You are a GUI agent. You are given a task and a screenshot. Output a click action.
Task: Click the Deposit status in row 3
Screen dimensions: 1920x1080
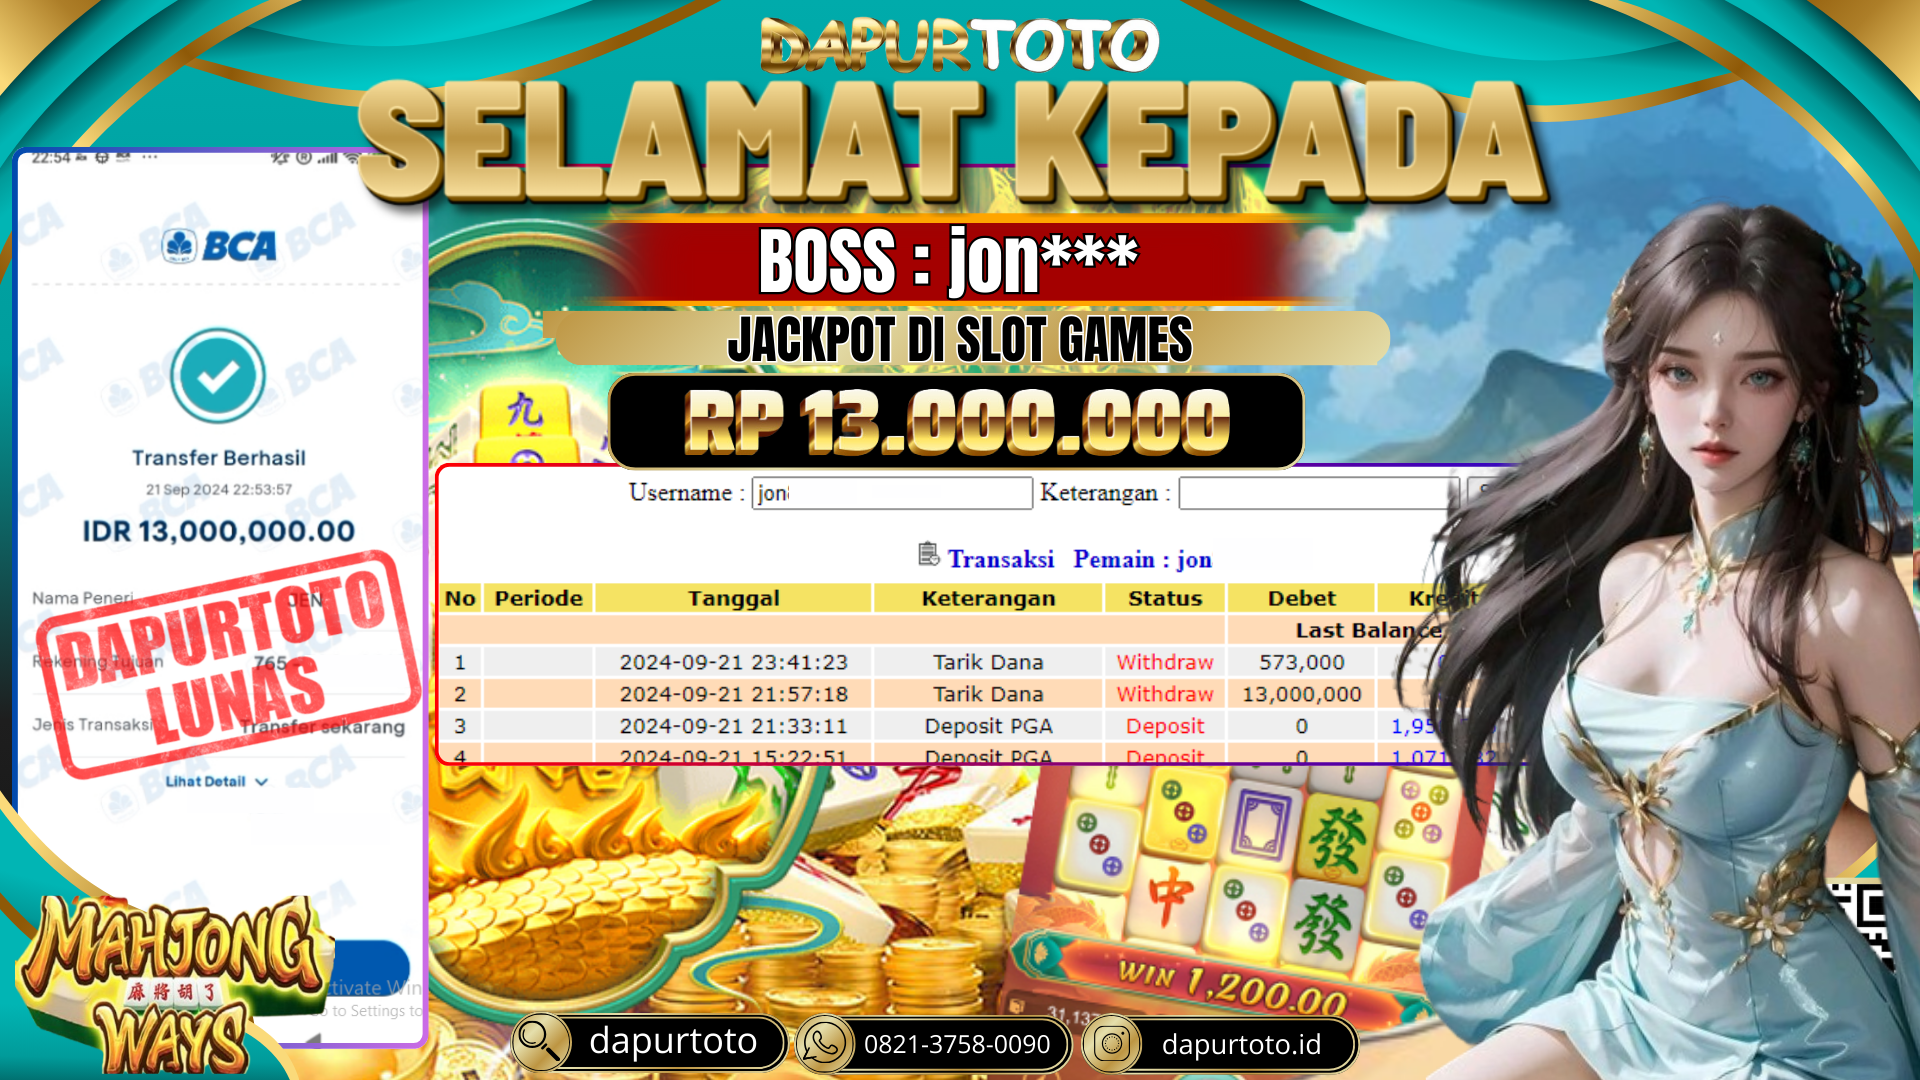point(1165,726)
